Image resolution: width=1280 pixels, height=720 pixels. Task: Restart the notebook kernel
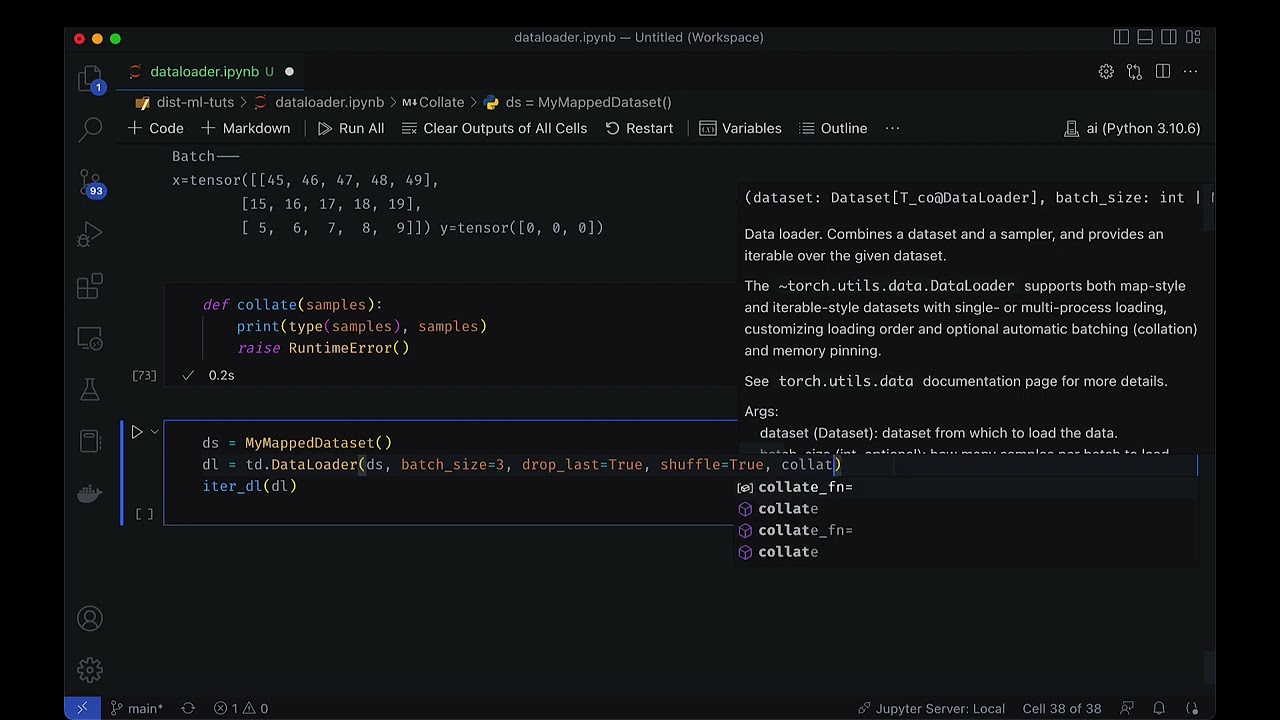(x=638, y=128)
